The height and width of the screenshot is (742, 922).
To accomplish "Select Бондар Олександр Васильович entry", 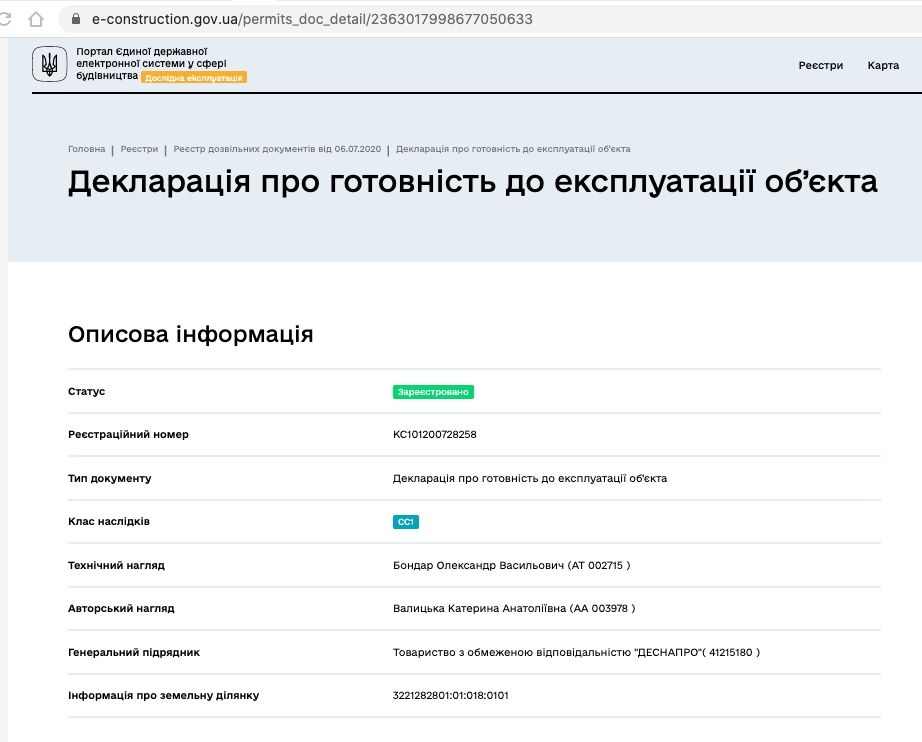I will pyautogui.click(x=512, y=565).
